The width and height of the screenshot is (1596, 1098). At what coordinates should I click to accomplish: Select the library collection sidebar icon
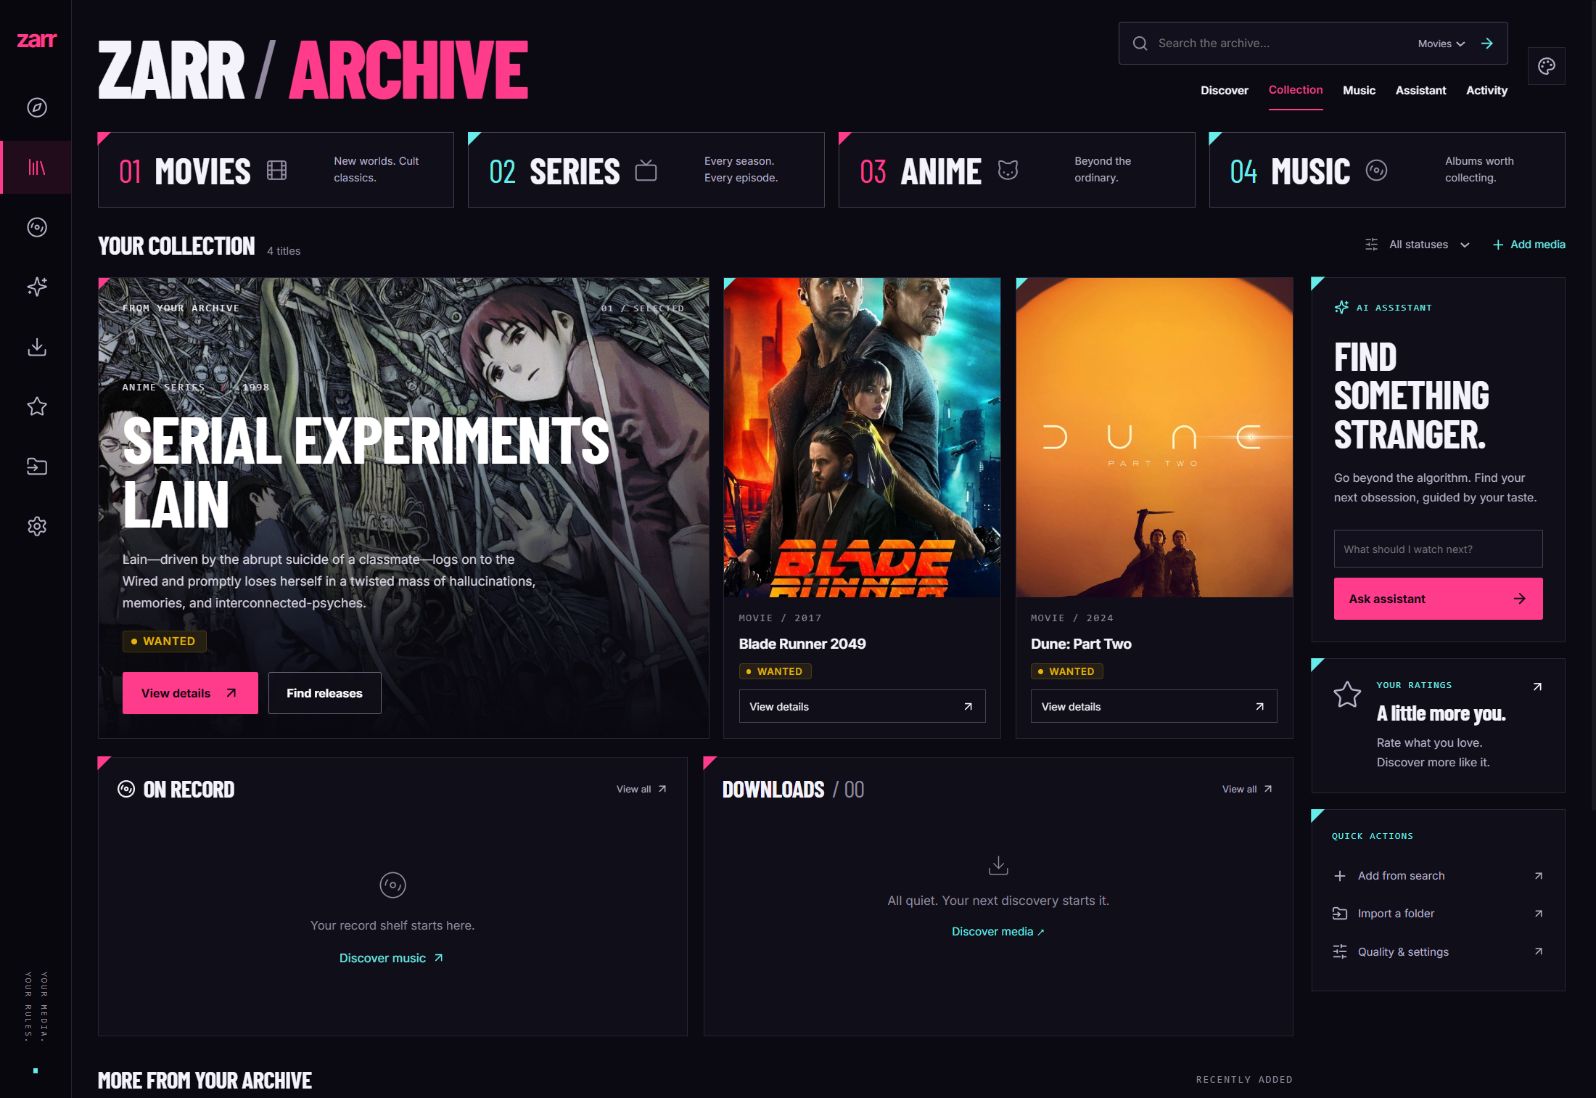37,167
